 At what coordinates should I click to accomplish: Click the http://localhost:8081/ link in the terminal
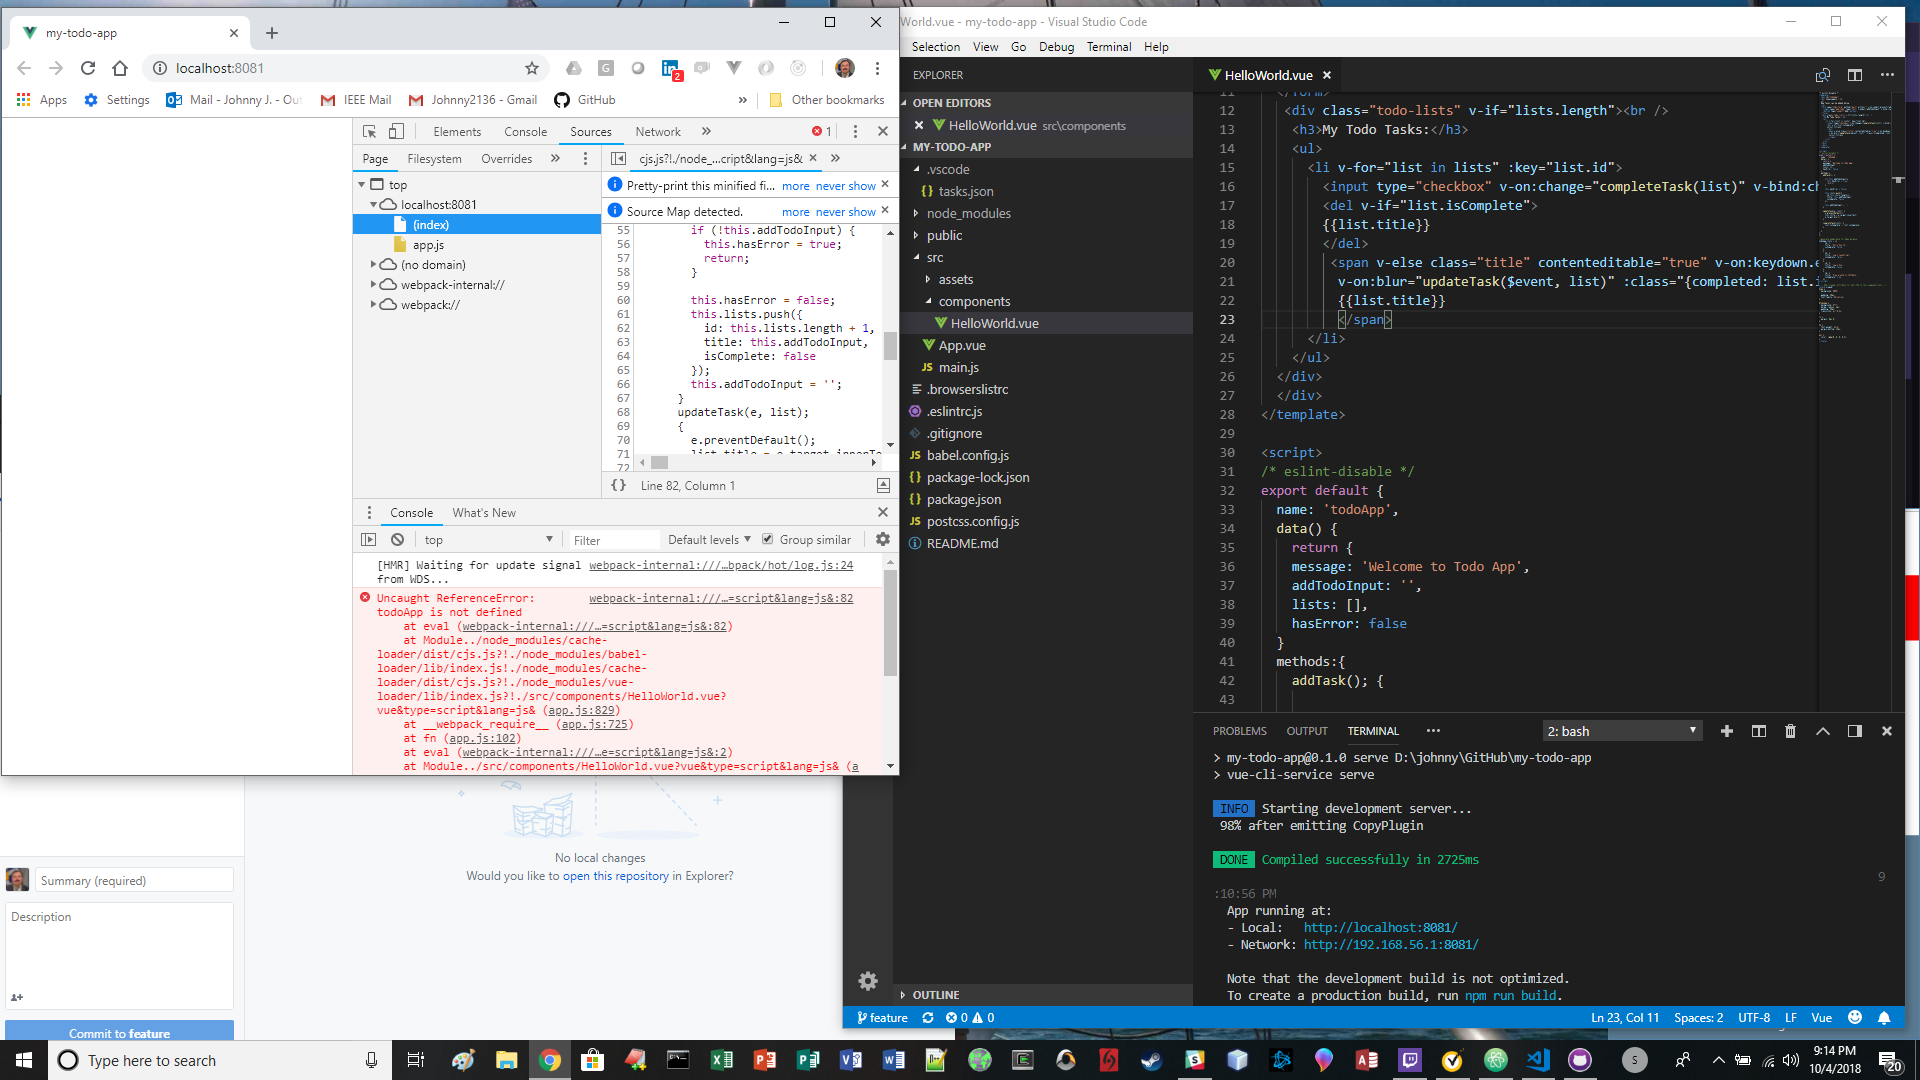(x=1380, y=928)
